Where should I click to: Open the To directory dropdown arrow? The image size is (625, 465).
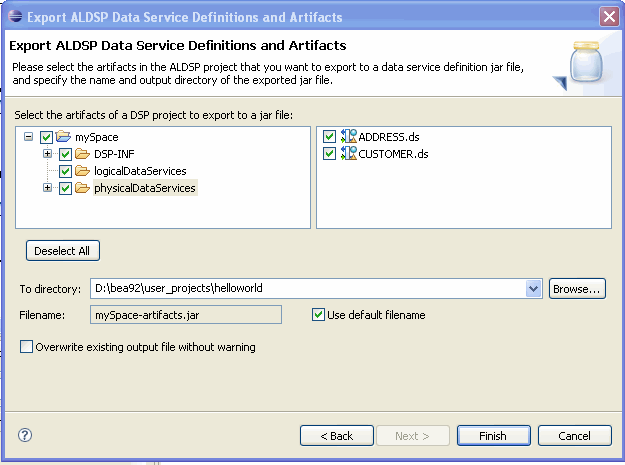pos(533,288)
